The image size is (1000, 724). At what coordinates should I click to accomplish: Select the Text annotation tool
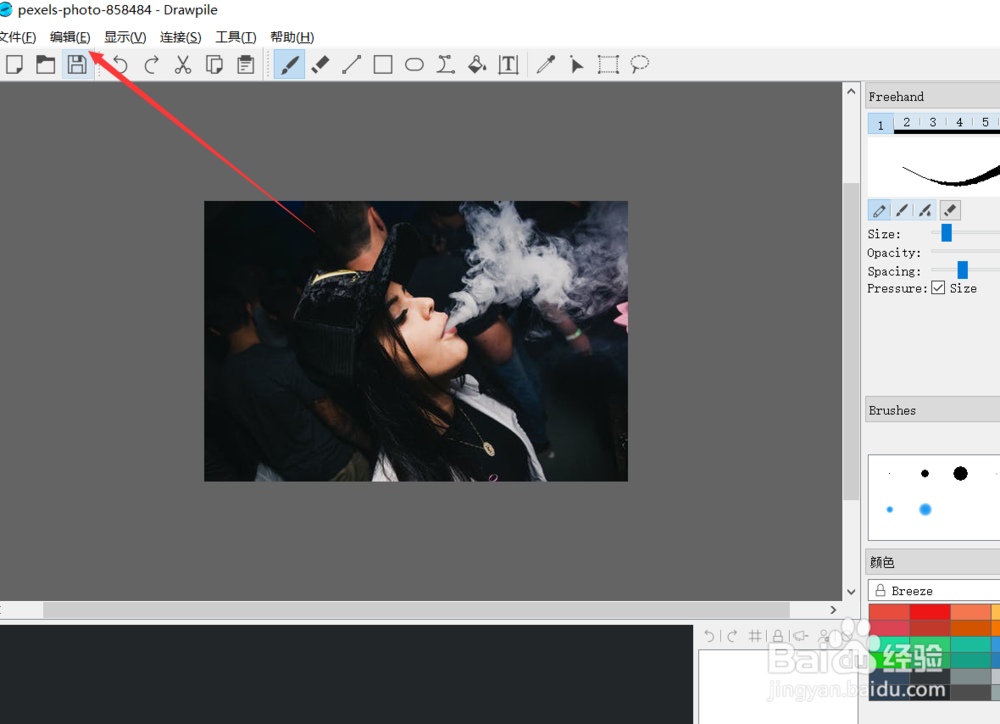pyautogui.click(x=508, y=64)
